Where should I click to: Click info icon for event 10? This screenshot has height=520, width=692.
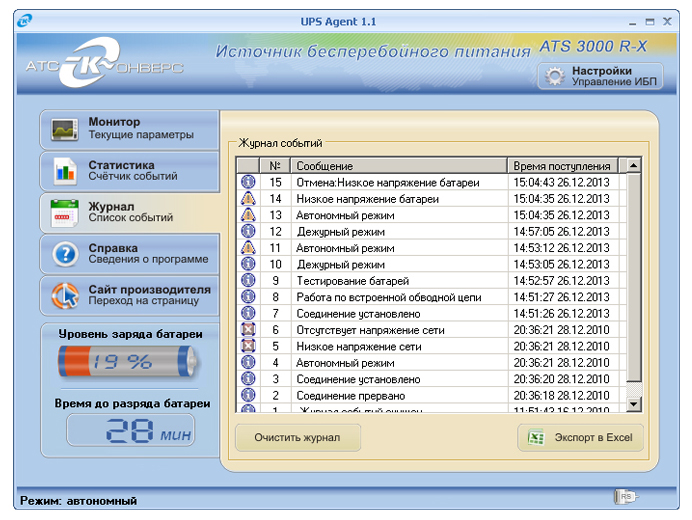tap(248, 264)
